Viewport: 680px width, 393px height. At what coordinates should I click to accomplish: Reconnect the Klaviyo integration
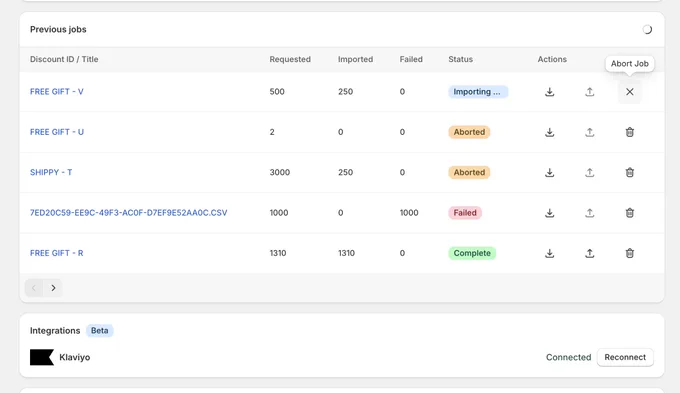(625, 357)
